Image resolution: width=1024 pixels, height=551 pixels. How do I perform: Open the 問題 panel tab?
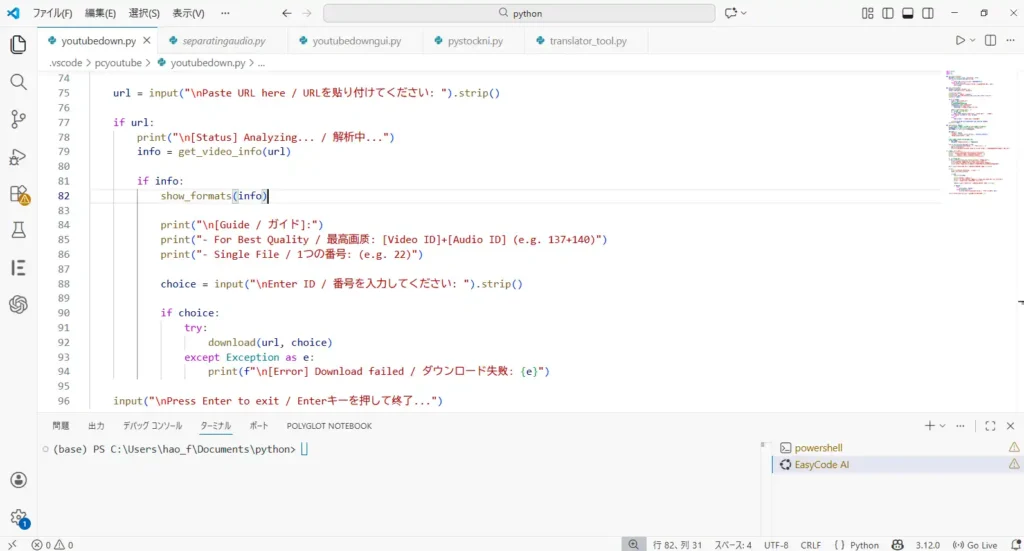coord(61,426)
